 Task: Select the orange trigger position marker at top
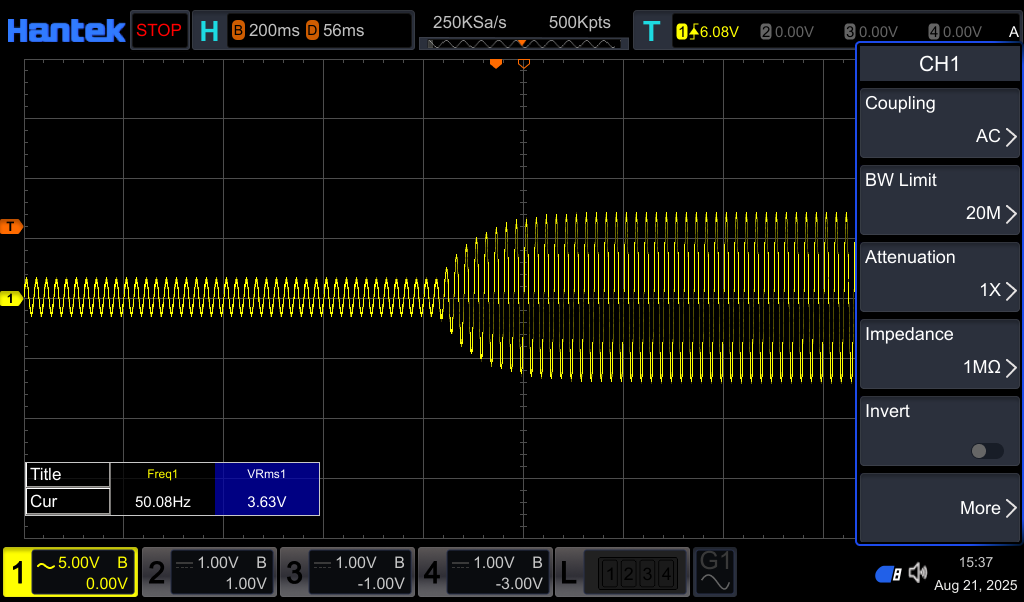tap(495, 64)
